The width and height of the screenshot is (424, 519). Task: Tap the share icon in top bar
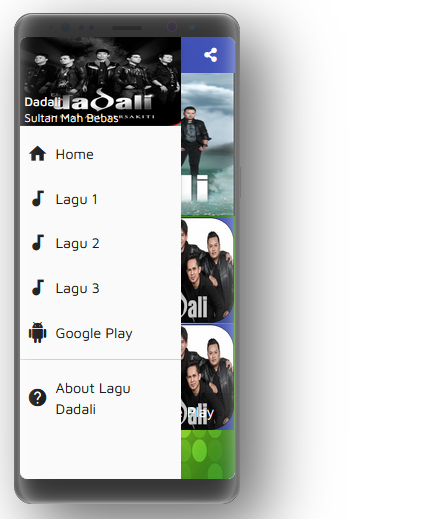[x=211, y=55]
